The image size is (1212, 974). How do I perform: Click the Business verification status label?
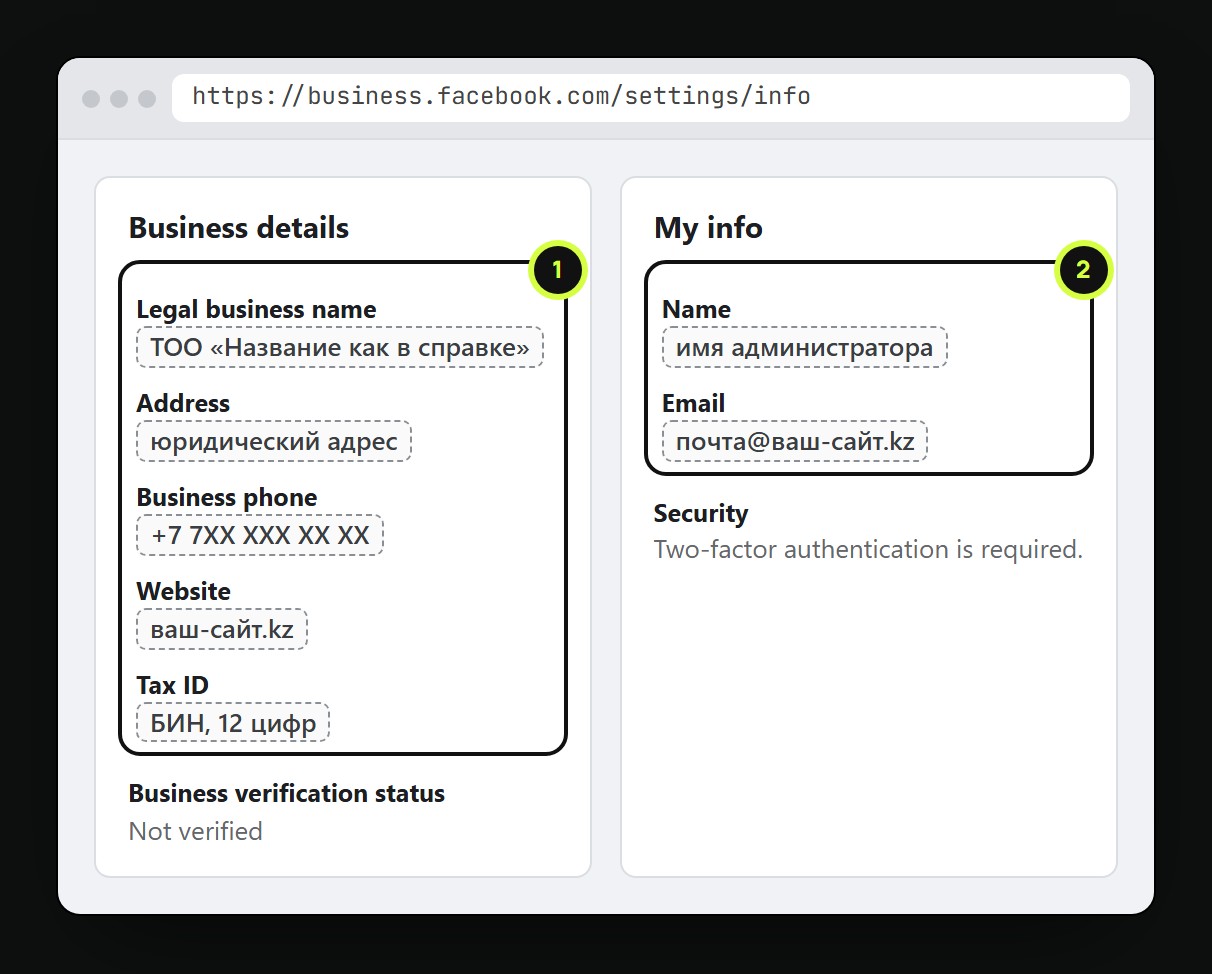pyautogui.click(x=287, y=793)
